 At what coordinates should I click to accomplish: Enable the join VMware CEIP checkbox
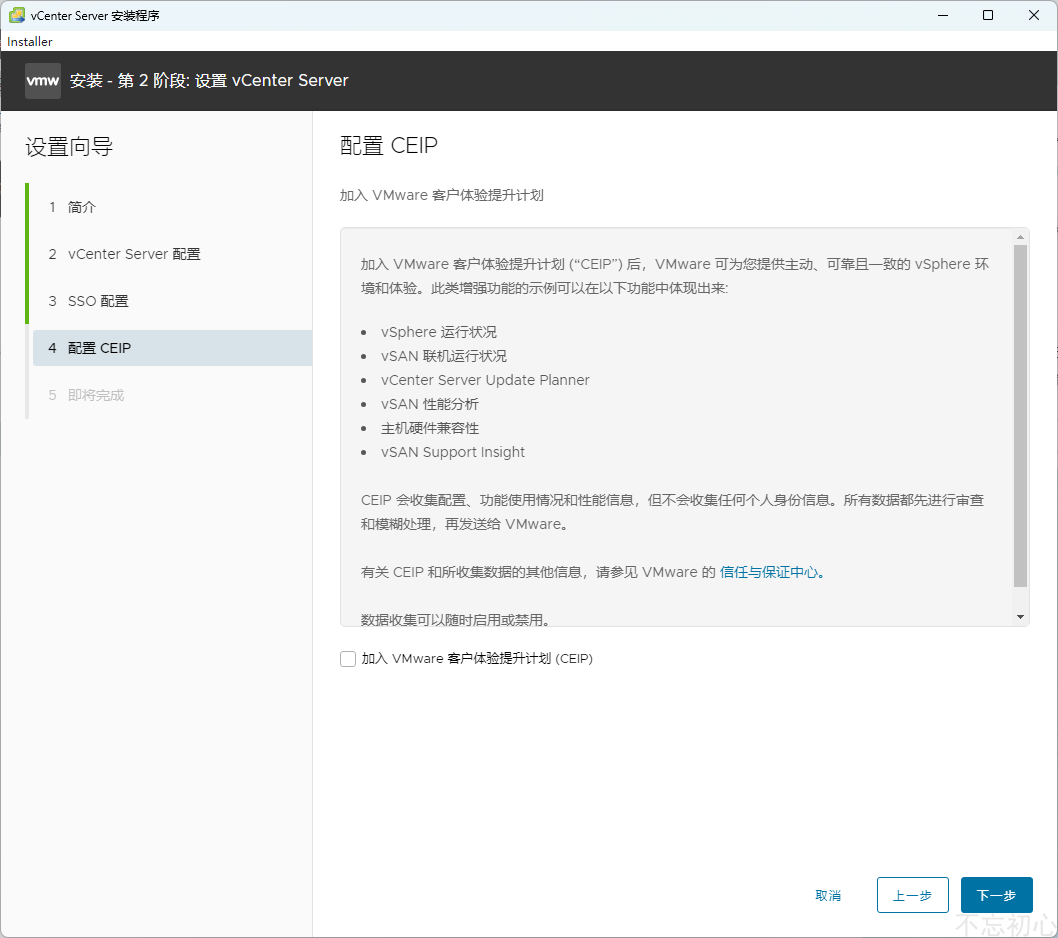coord(347,659)
